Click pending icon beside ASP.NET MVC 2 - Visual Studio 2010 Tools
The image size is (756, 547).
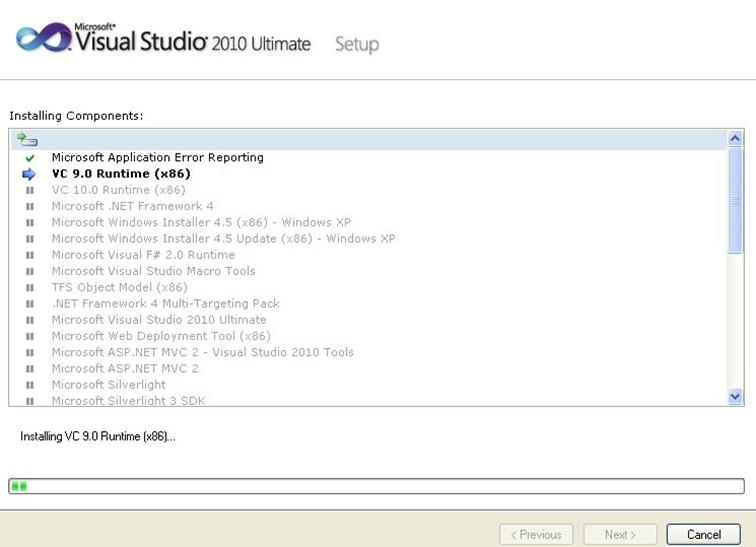point(30,352)
